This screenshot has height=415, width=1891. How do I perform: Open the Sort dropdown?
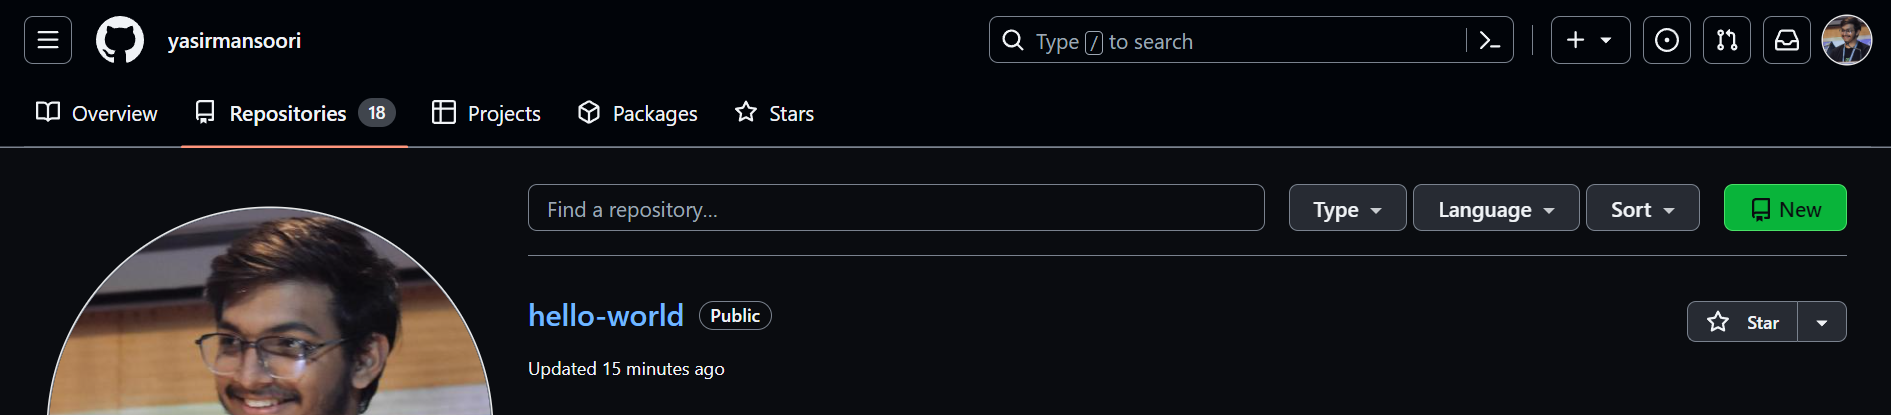1643,208
